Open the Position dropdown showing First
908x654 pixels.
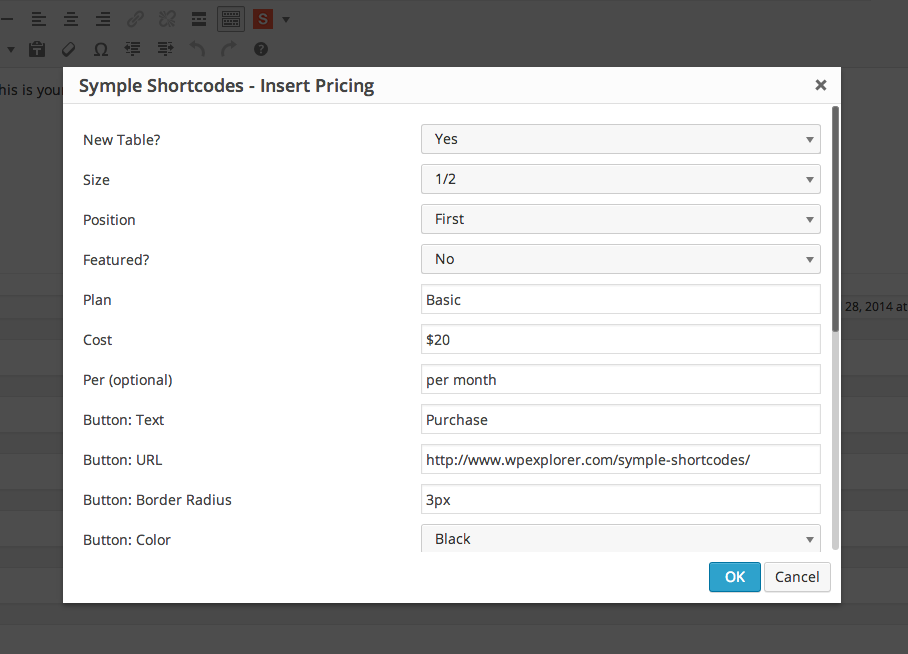(621, 219)
